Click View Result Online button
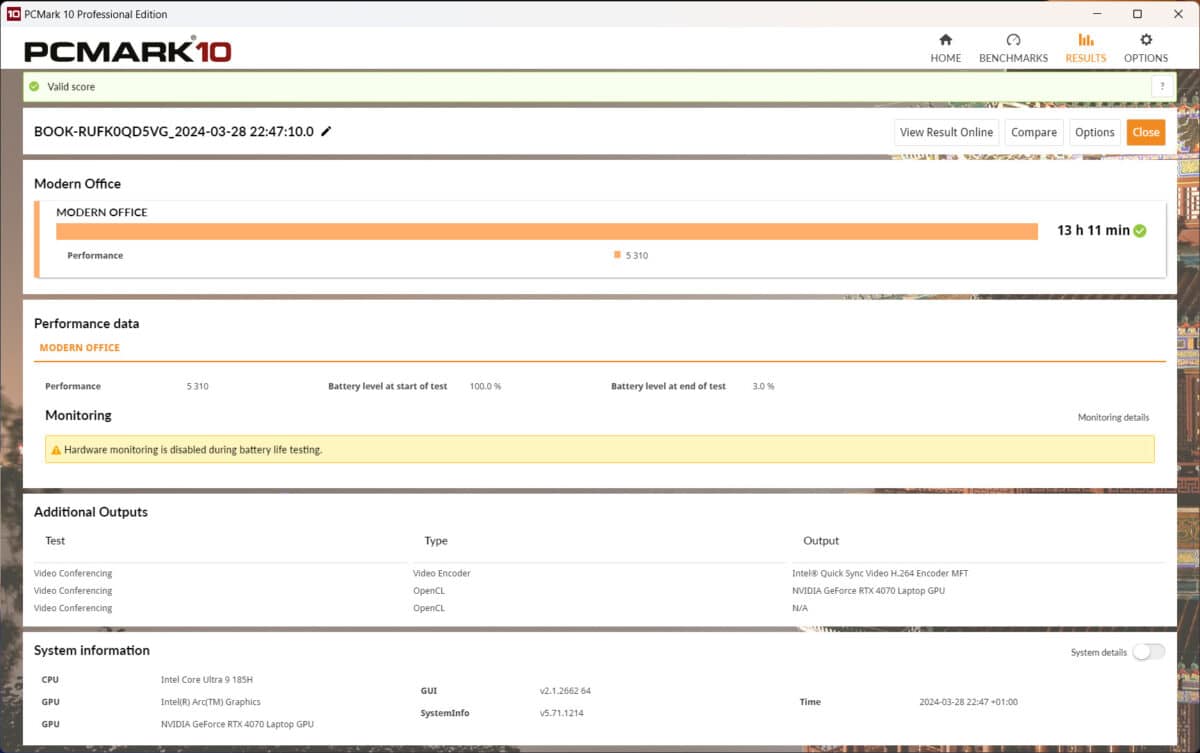The width and height of the screenshot is (1200, 753). tap(946, 132)
